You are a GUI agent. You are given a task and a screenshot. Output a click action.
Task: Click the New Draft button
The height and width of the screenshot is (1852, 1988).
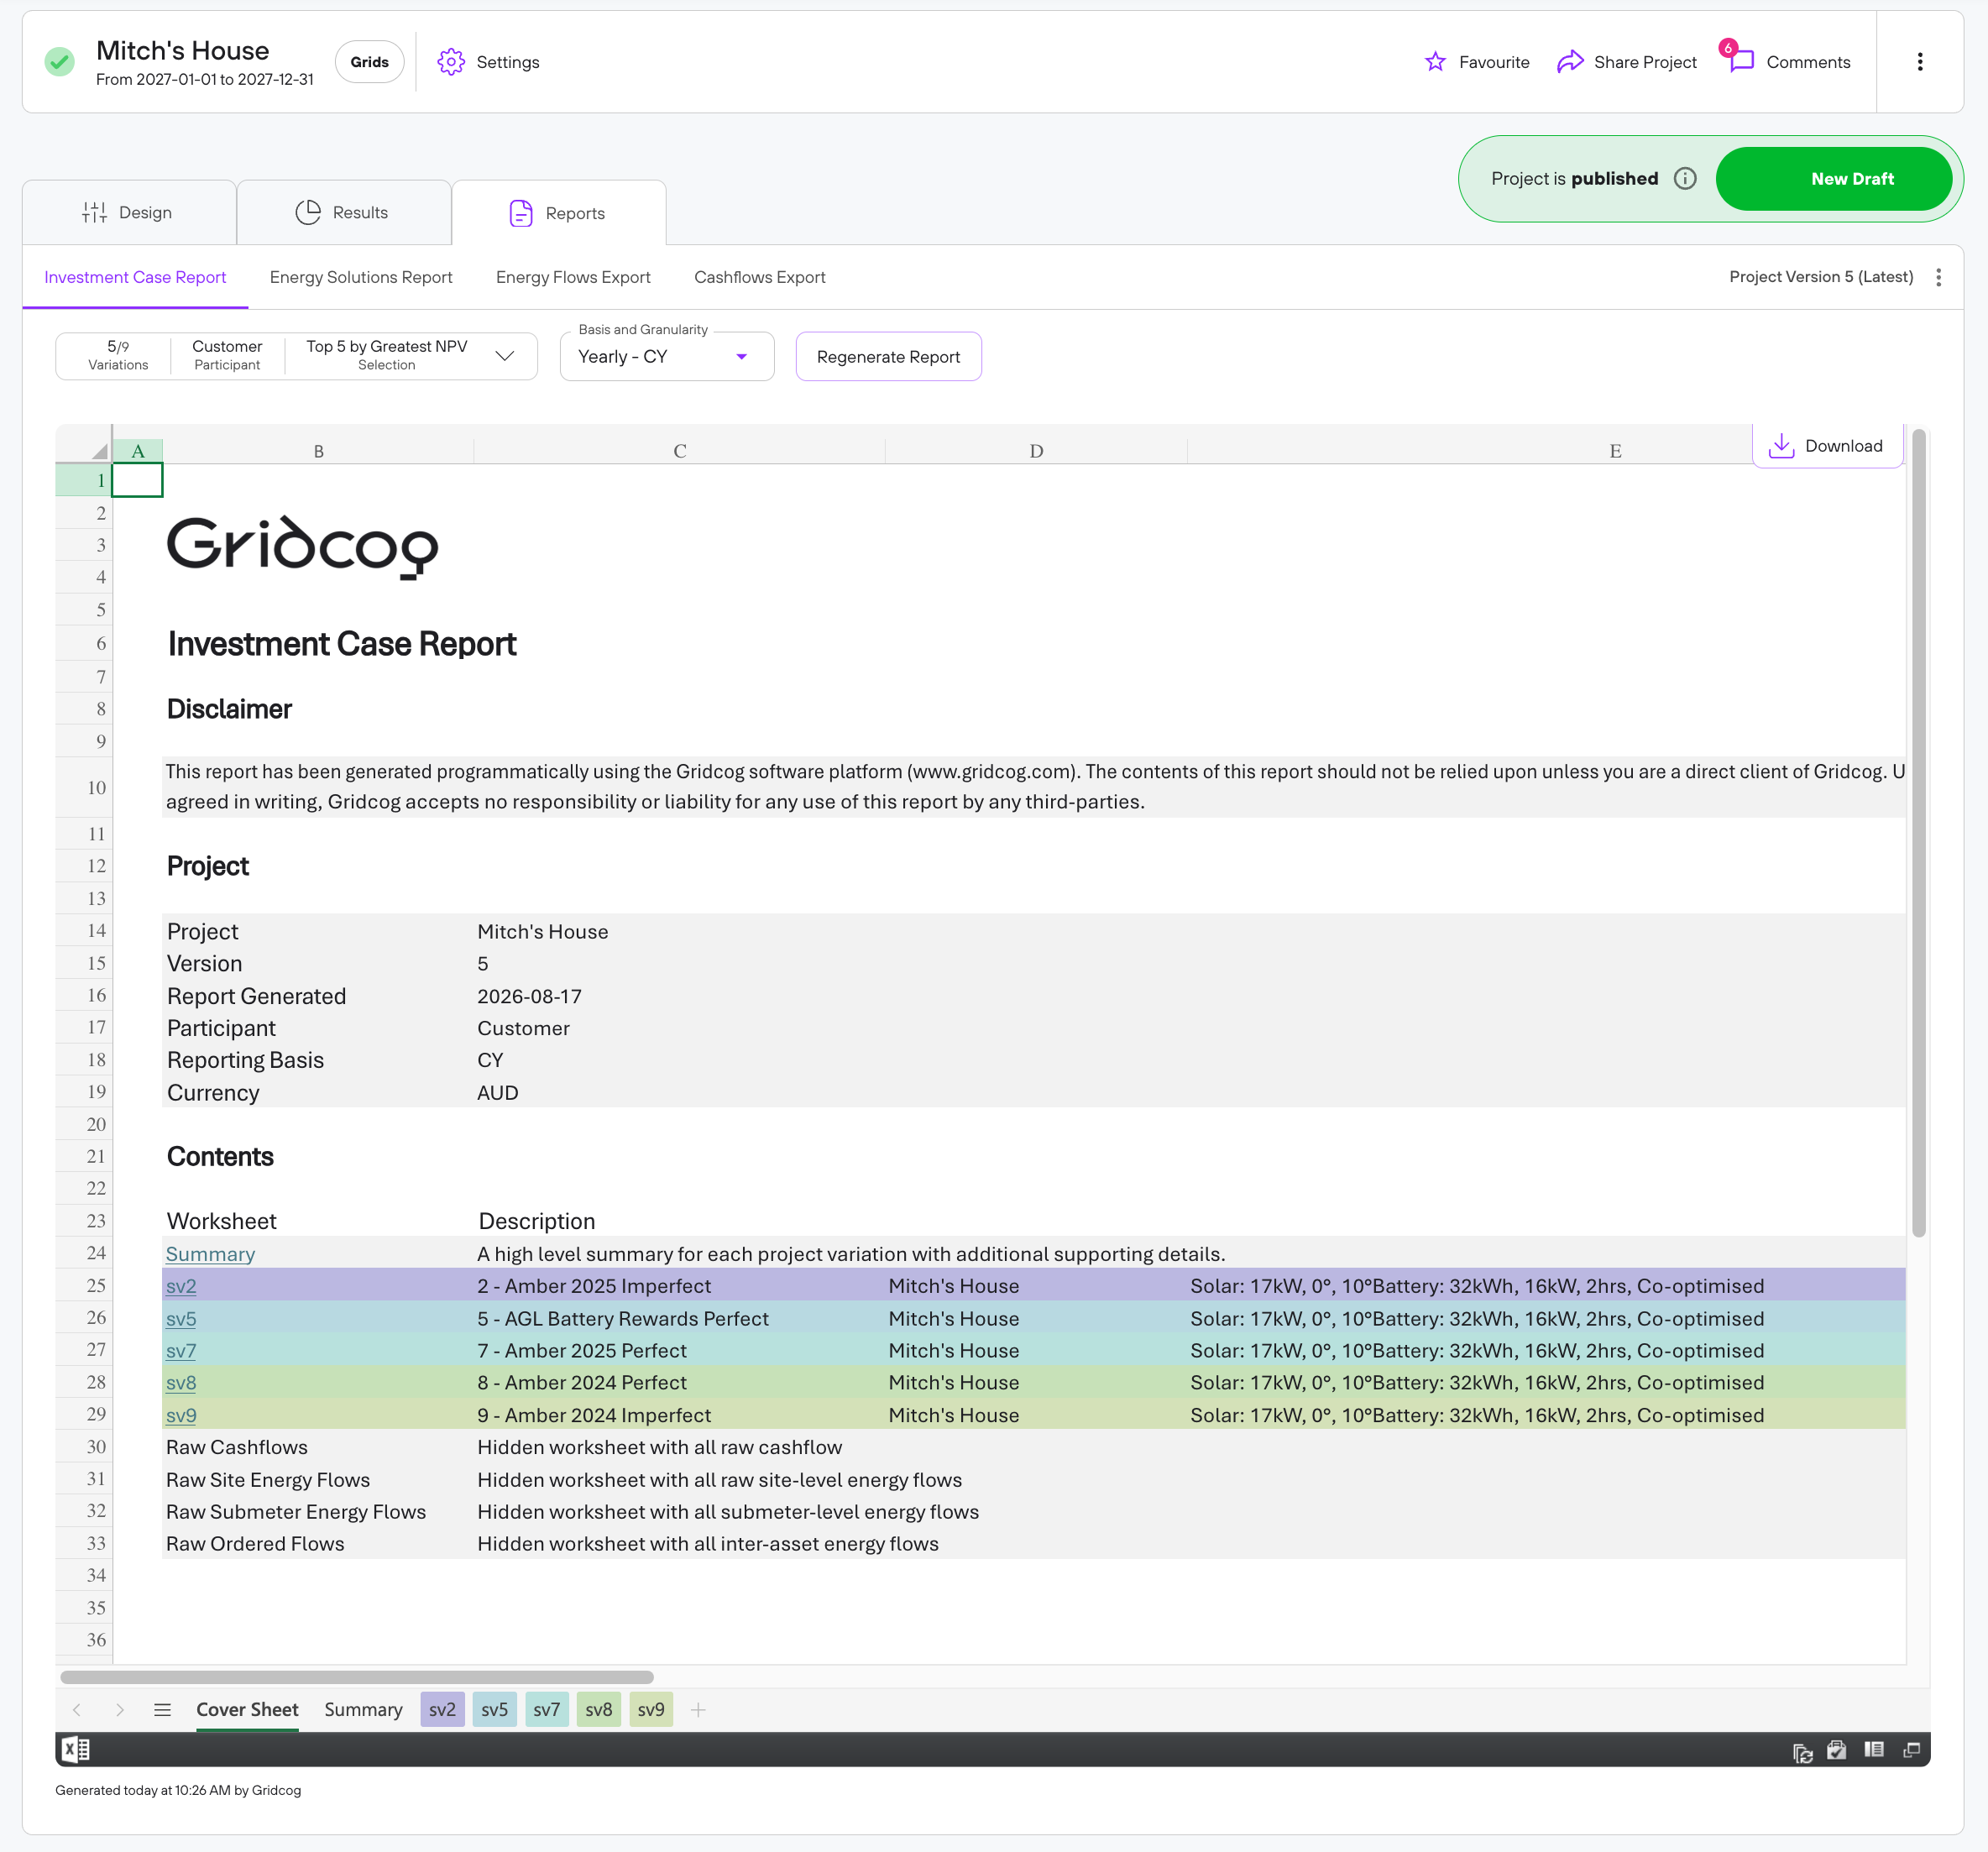(1834, 179)
